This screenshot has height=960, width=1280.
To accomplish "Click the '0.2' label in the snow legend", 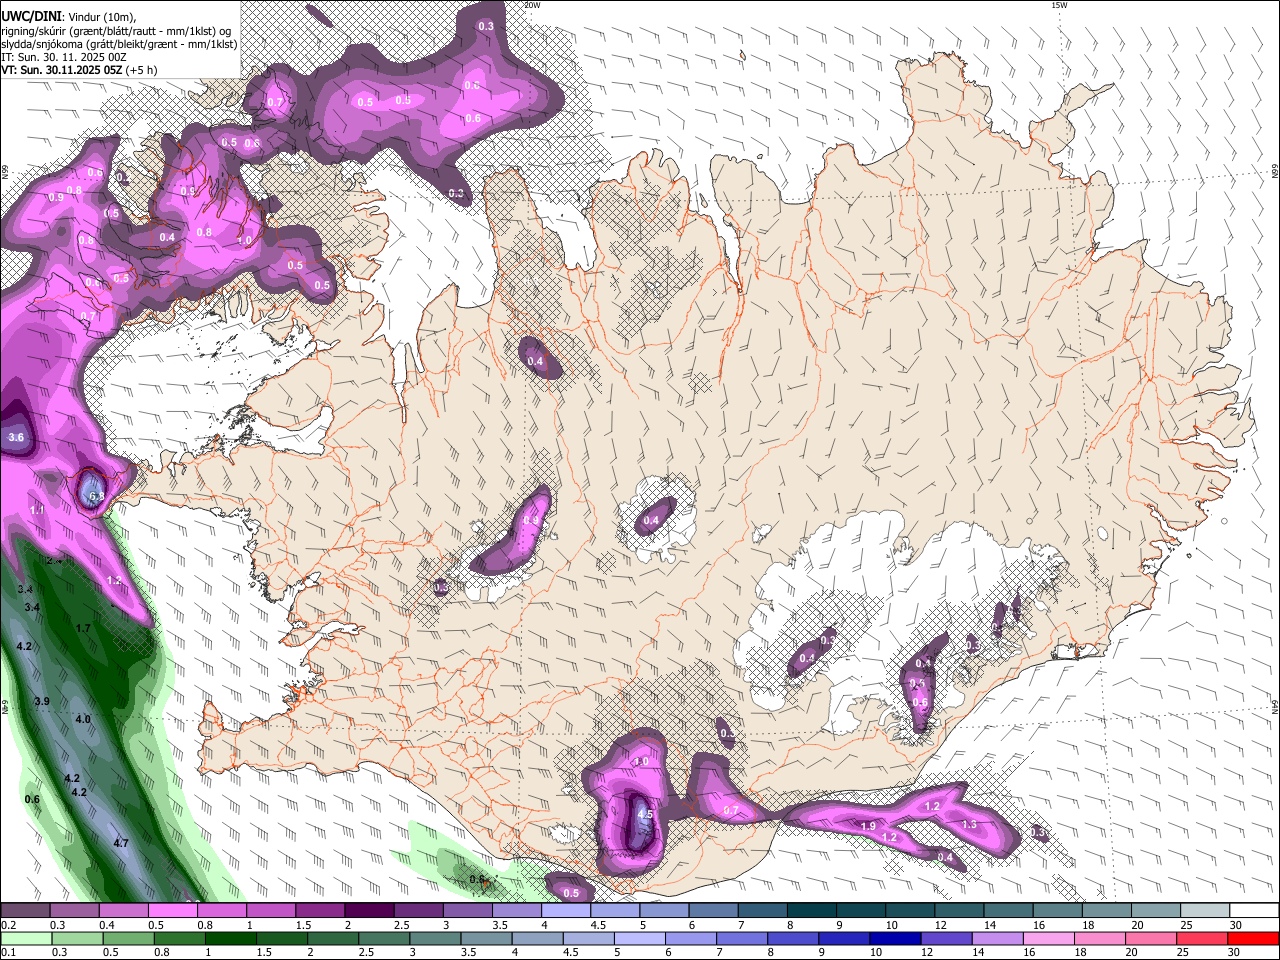I will pos(8,925).
